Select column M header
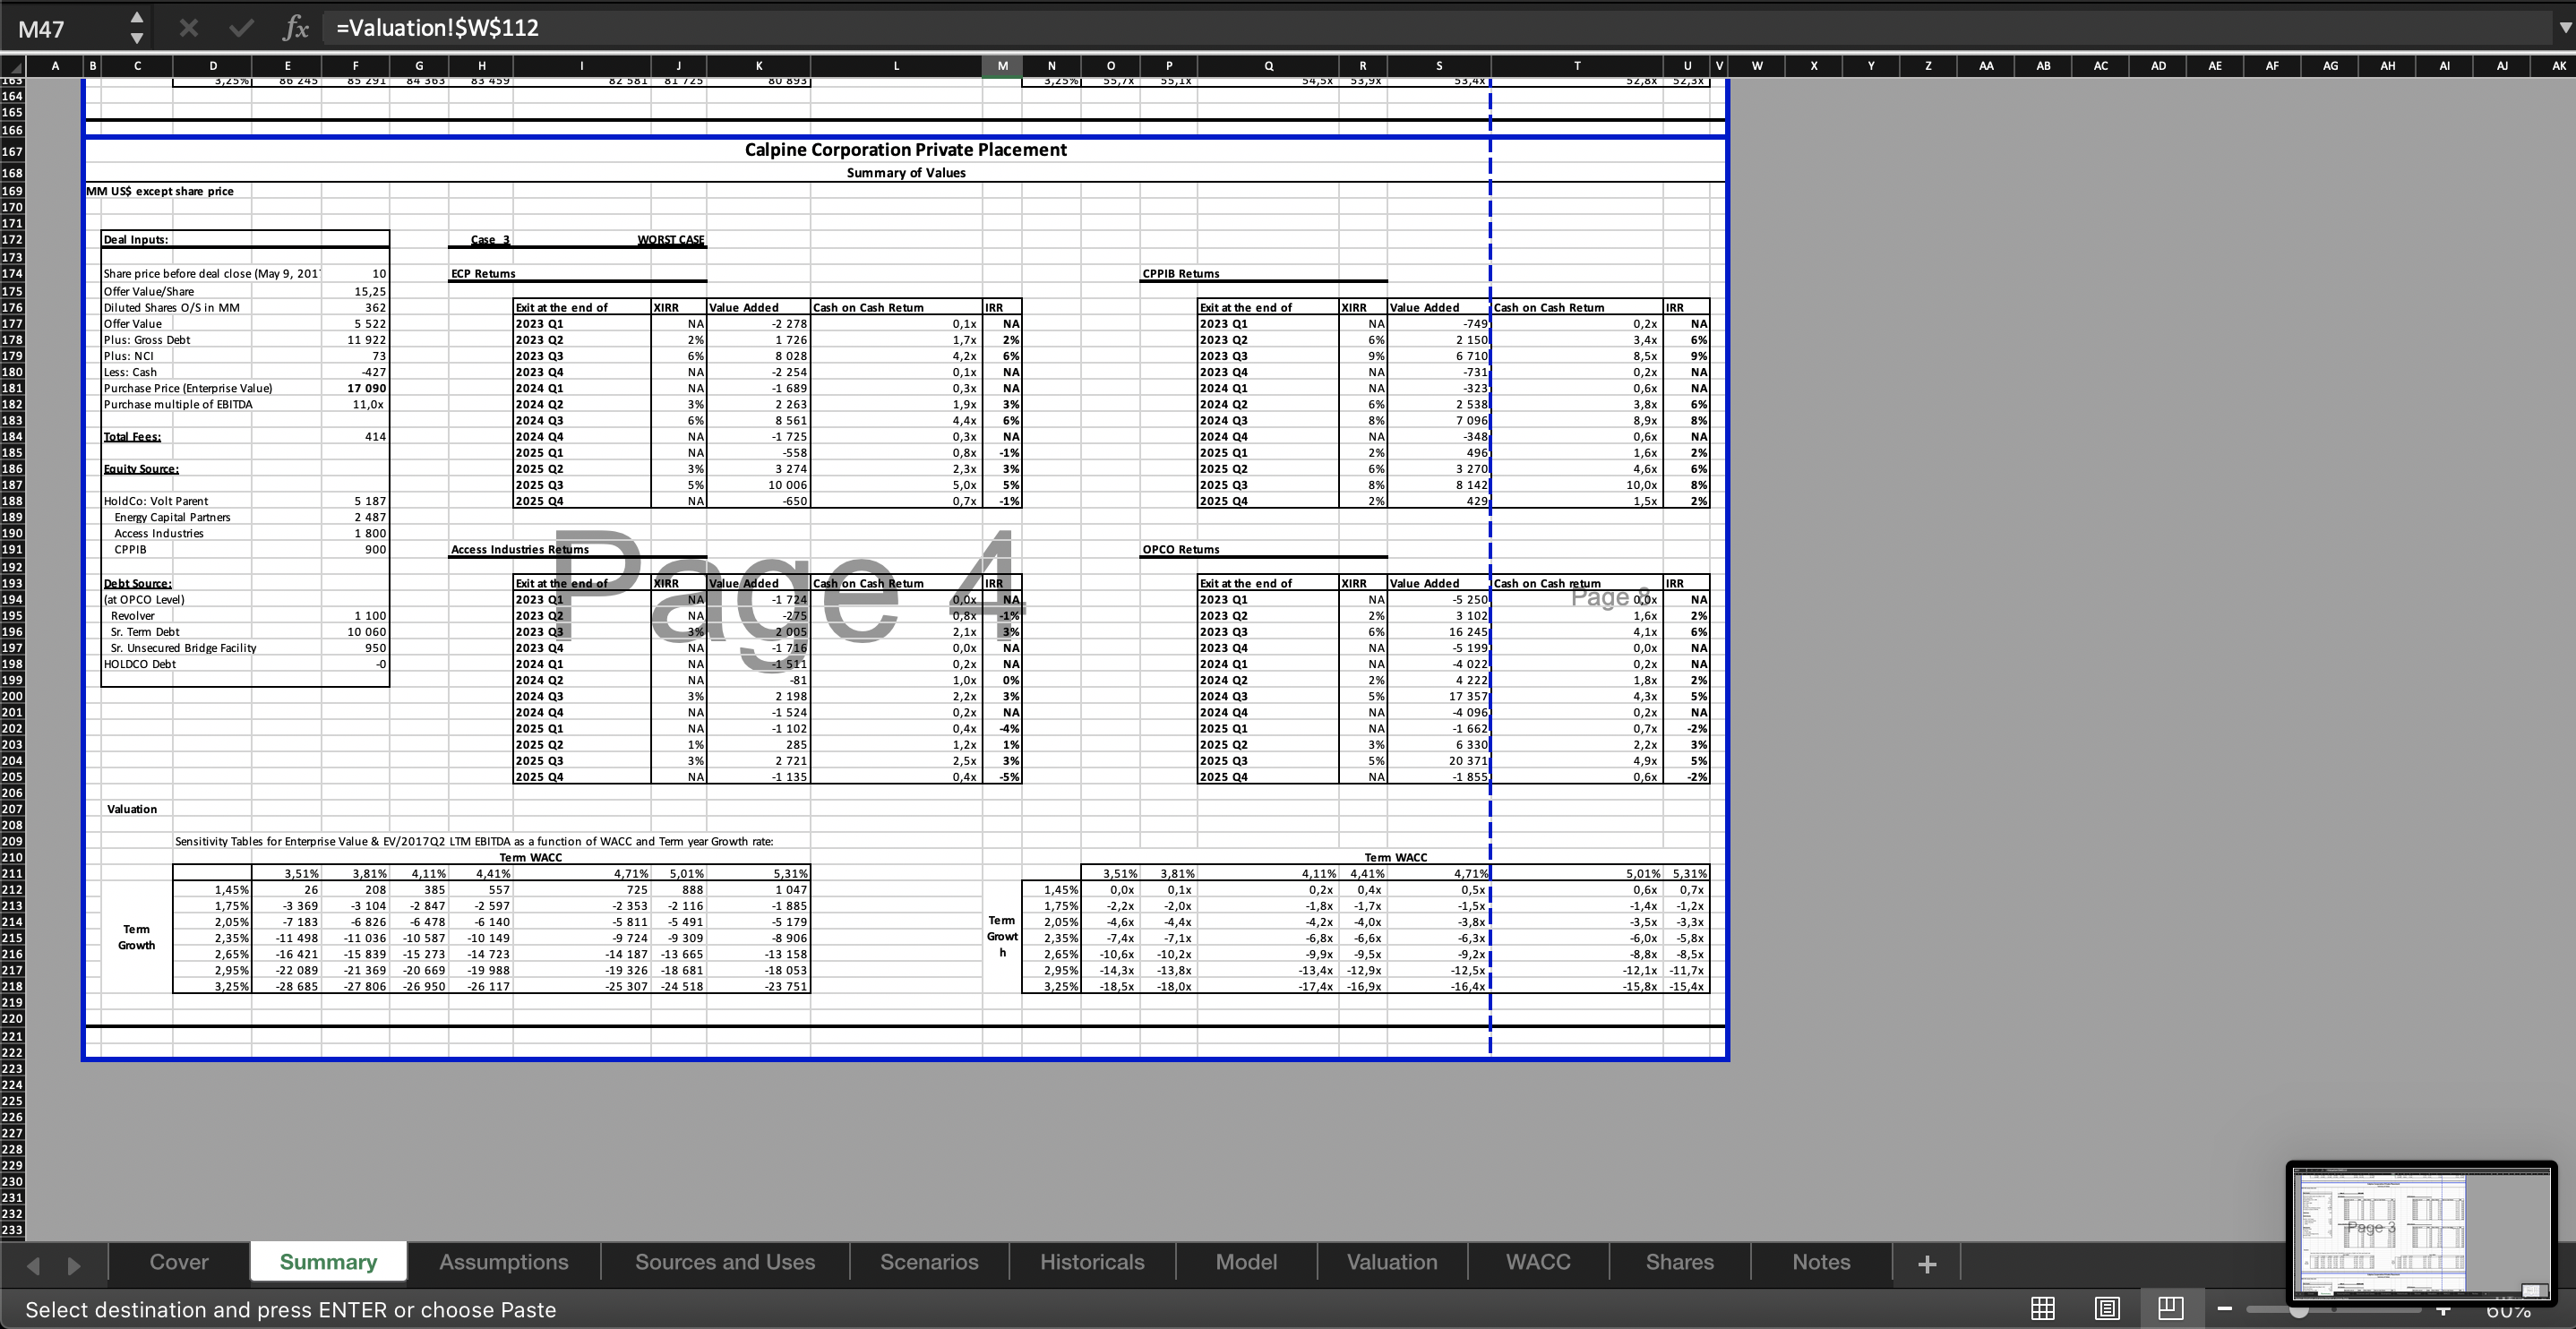The width and height of the screenshot is (2576, 1329). pos(1002,66)
